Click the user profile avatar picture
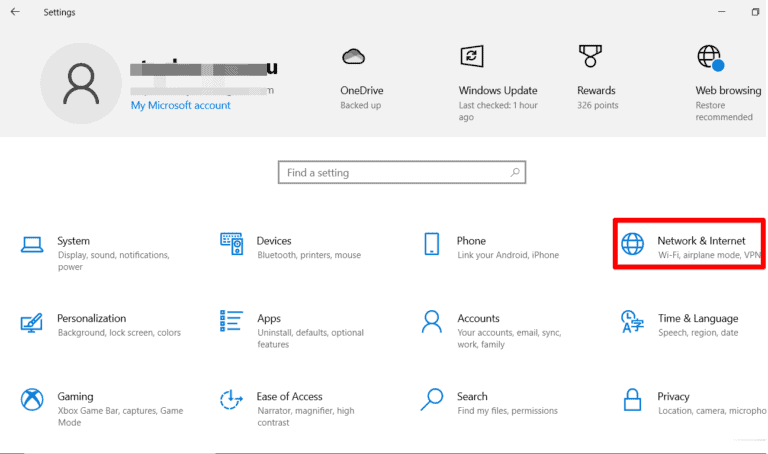The width and height of the screenshot is (768, 454). pyautogui.click(x=79, y=83)
